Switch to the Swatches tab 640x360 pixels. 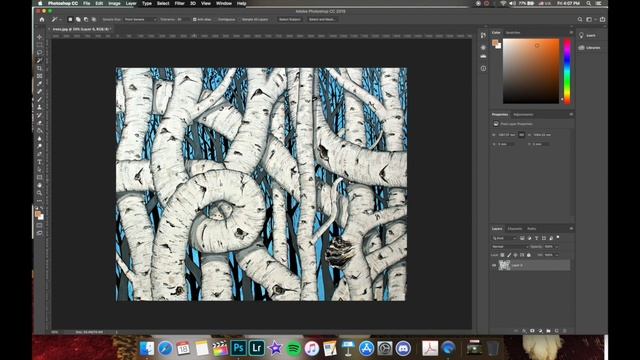[513, 33]
